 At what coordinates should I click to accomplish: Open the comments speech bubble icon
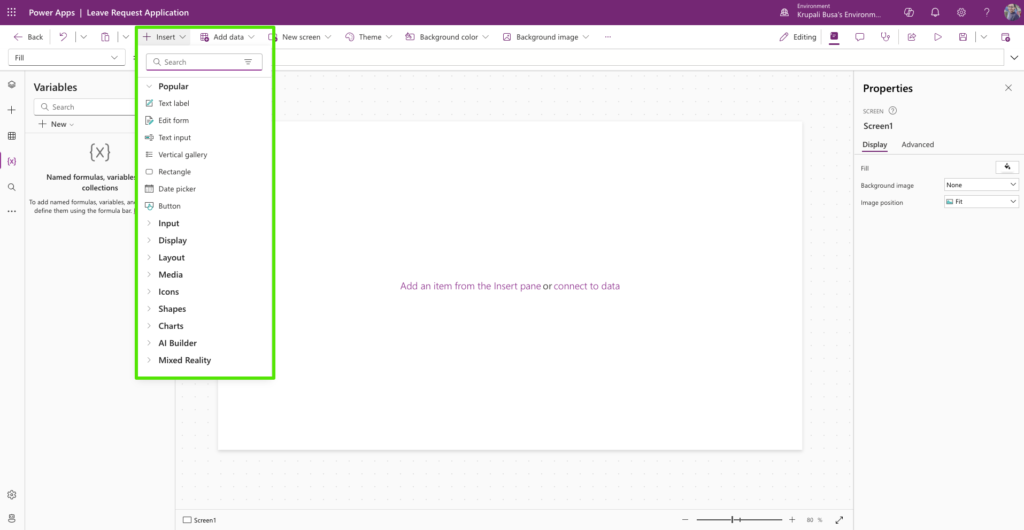[860, 37]
